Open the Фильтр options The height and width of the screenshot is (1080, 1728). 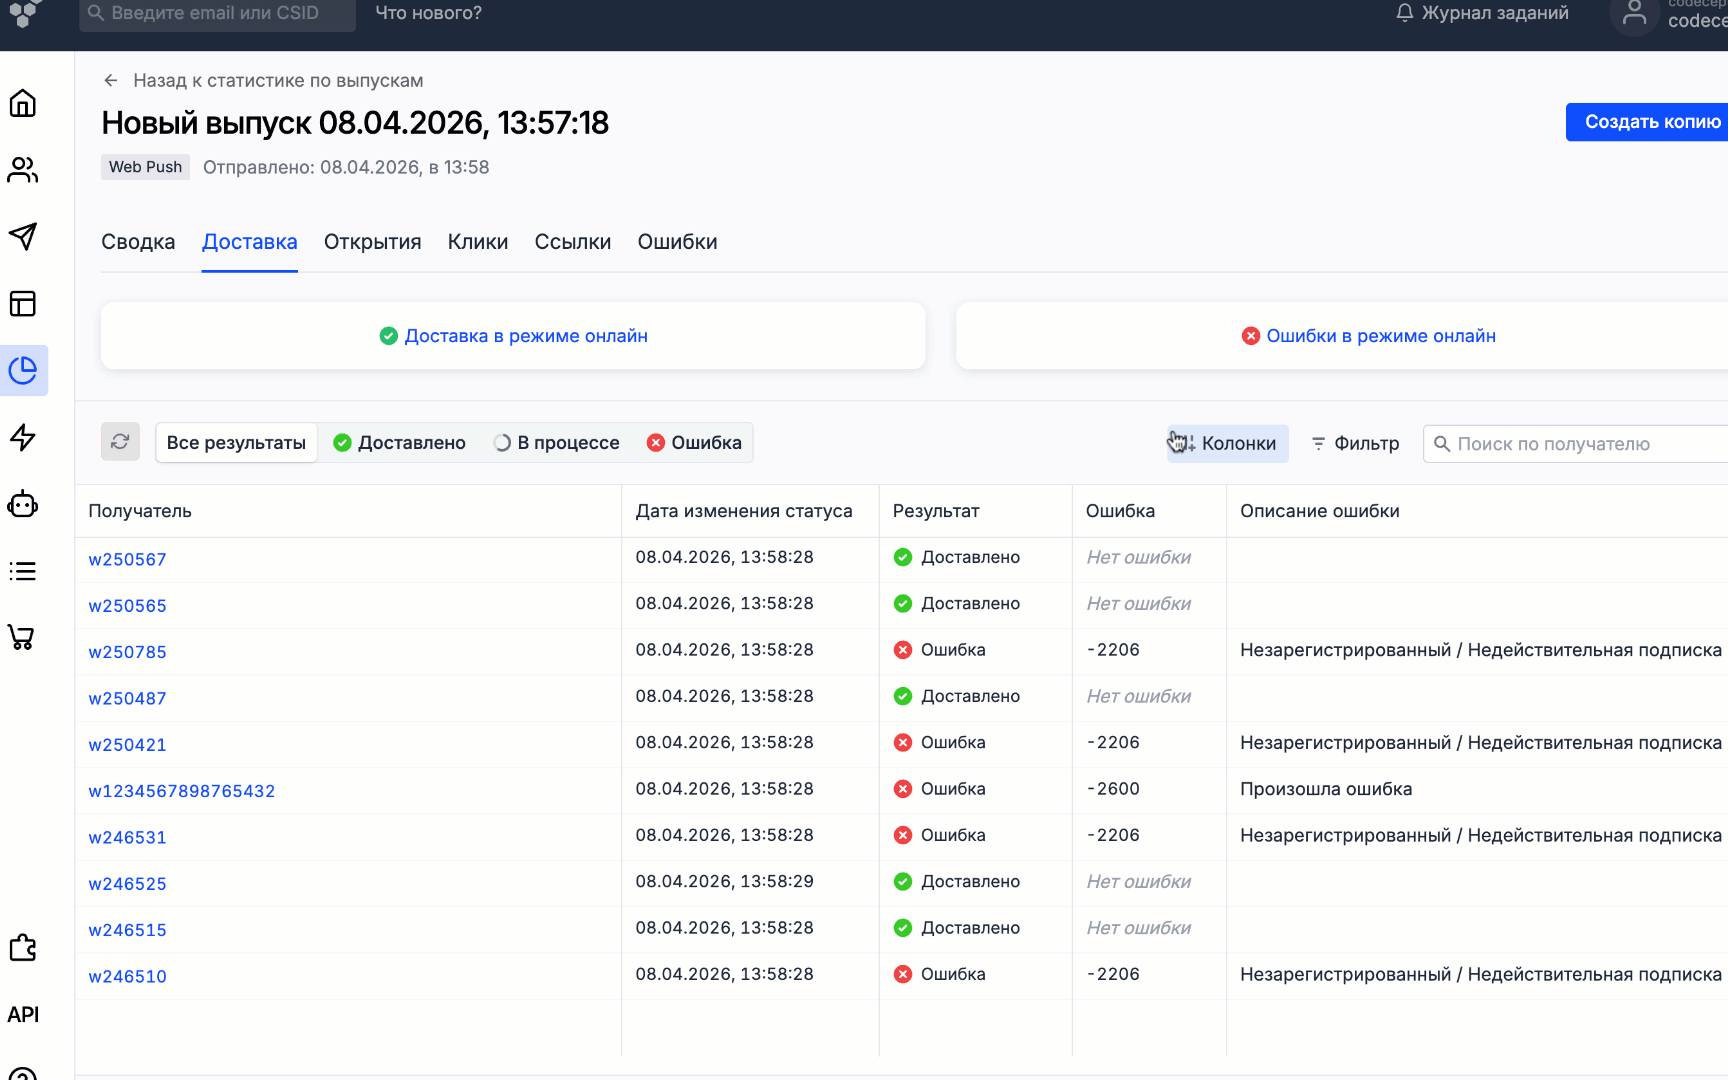click(1355, 444)
